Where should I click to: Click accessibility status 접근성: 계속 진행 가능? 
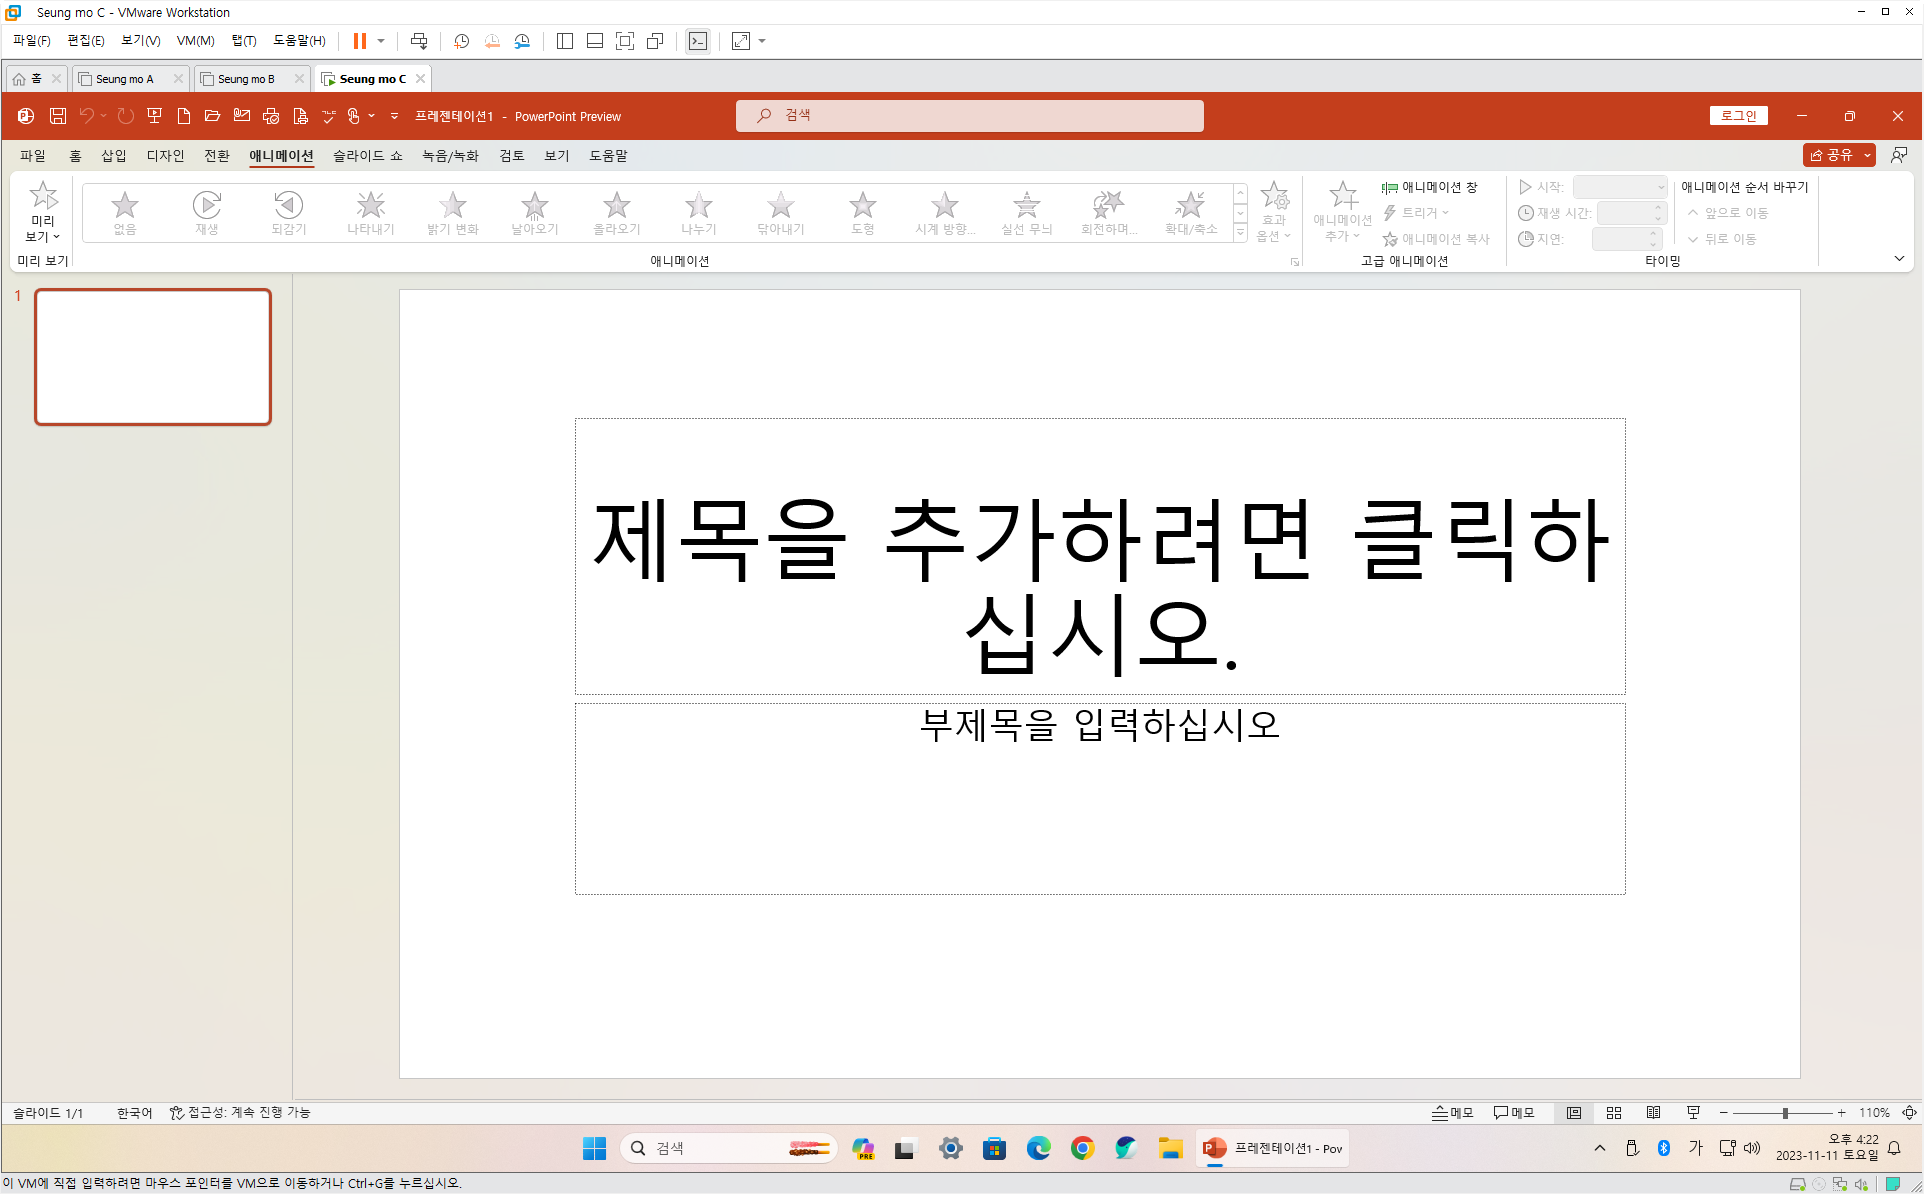(x=240, y=1113)
